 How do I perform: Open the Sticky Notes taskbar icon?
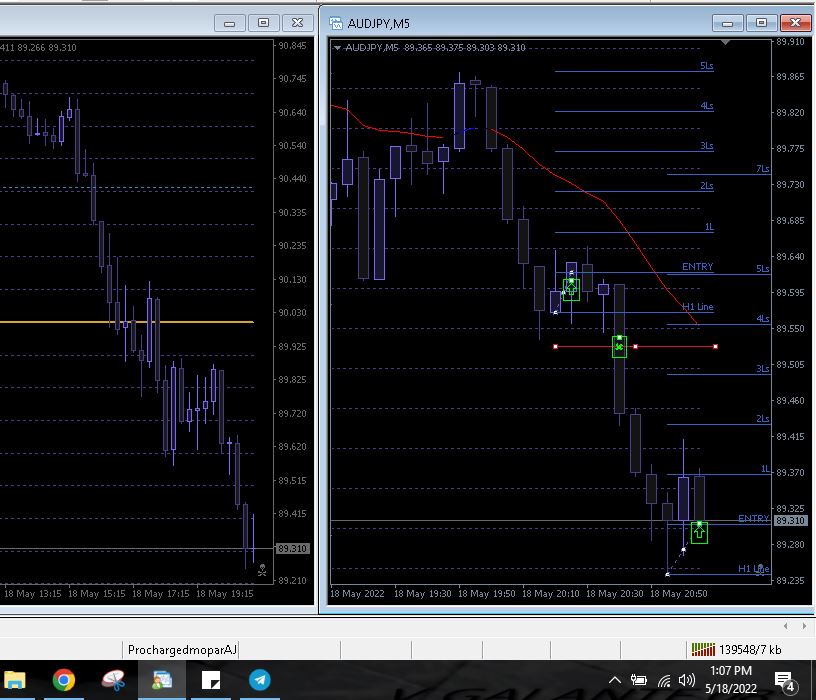(211, 680)
